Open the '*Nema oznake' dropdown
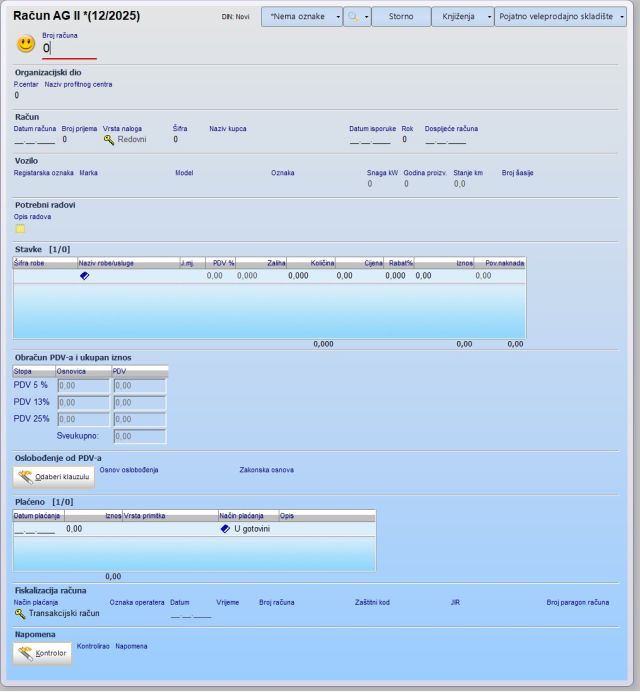 pos(301,17)
